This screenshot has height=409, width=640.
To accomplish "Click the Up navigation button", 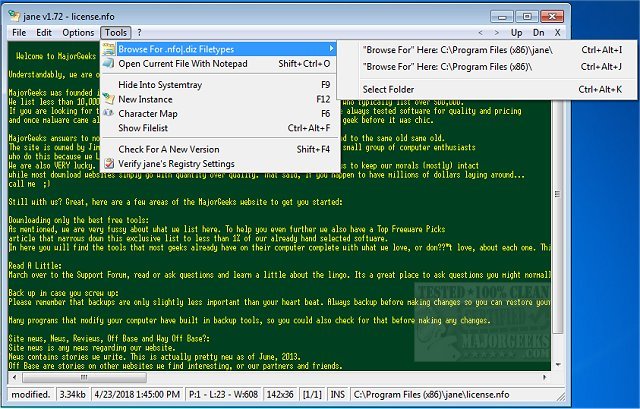I will [x=516, y=33].
